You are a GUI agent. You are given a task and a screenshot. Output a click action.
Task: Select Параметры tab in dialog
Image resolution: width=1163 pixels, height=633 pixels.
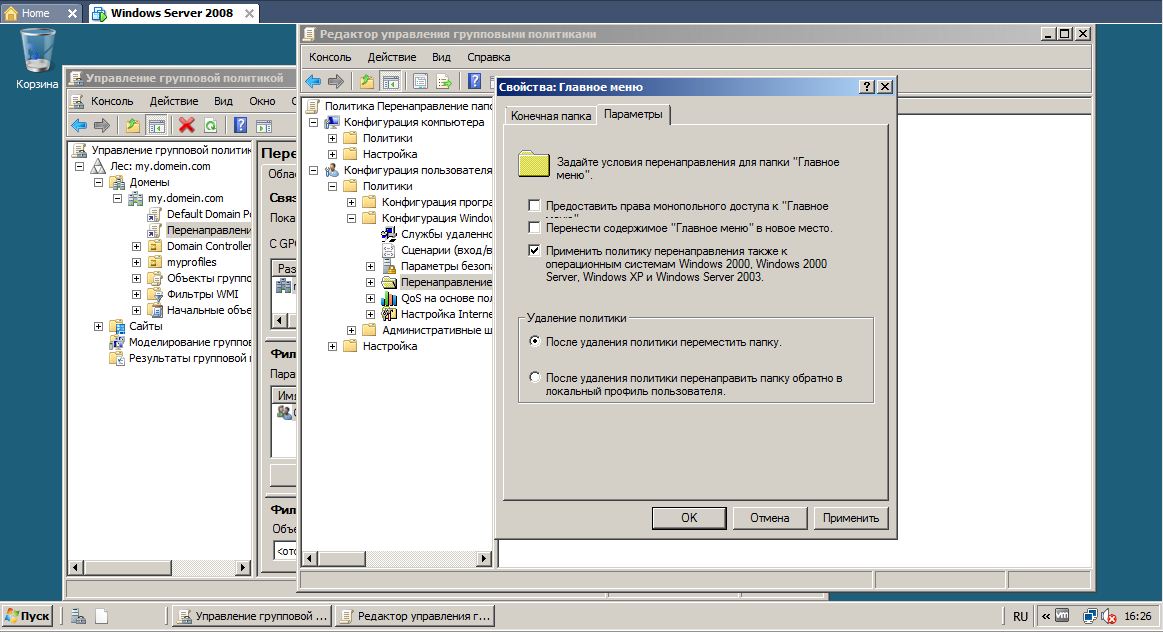click(633, 114)
